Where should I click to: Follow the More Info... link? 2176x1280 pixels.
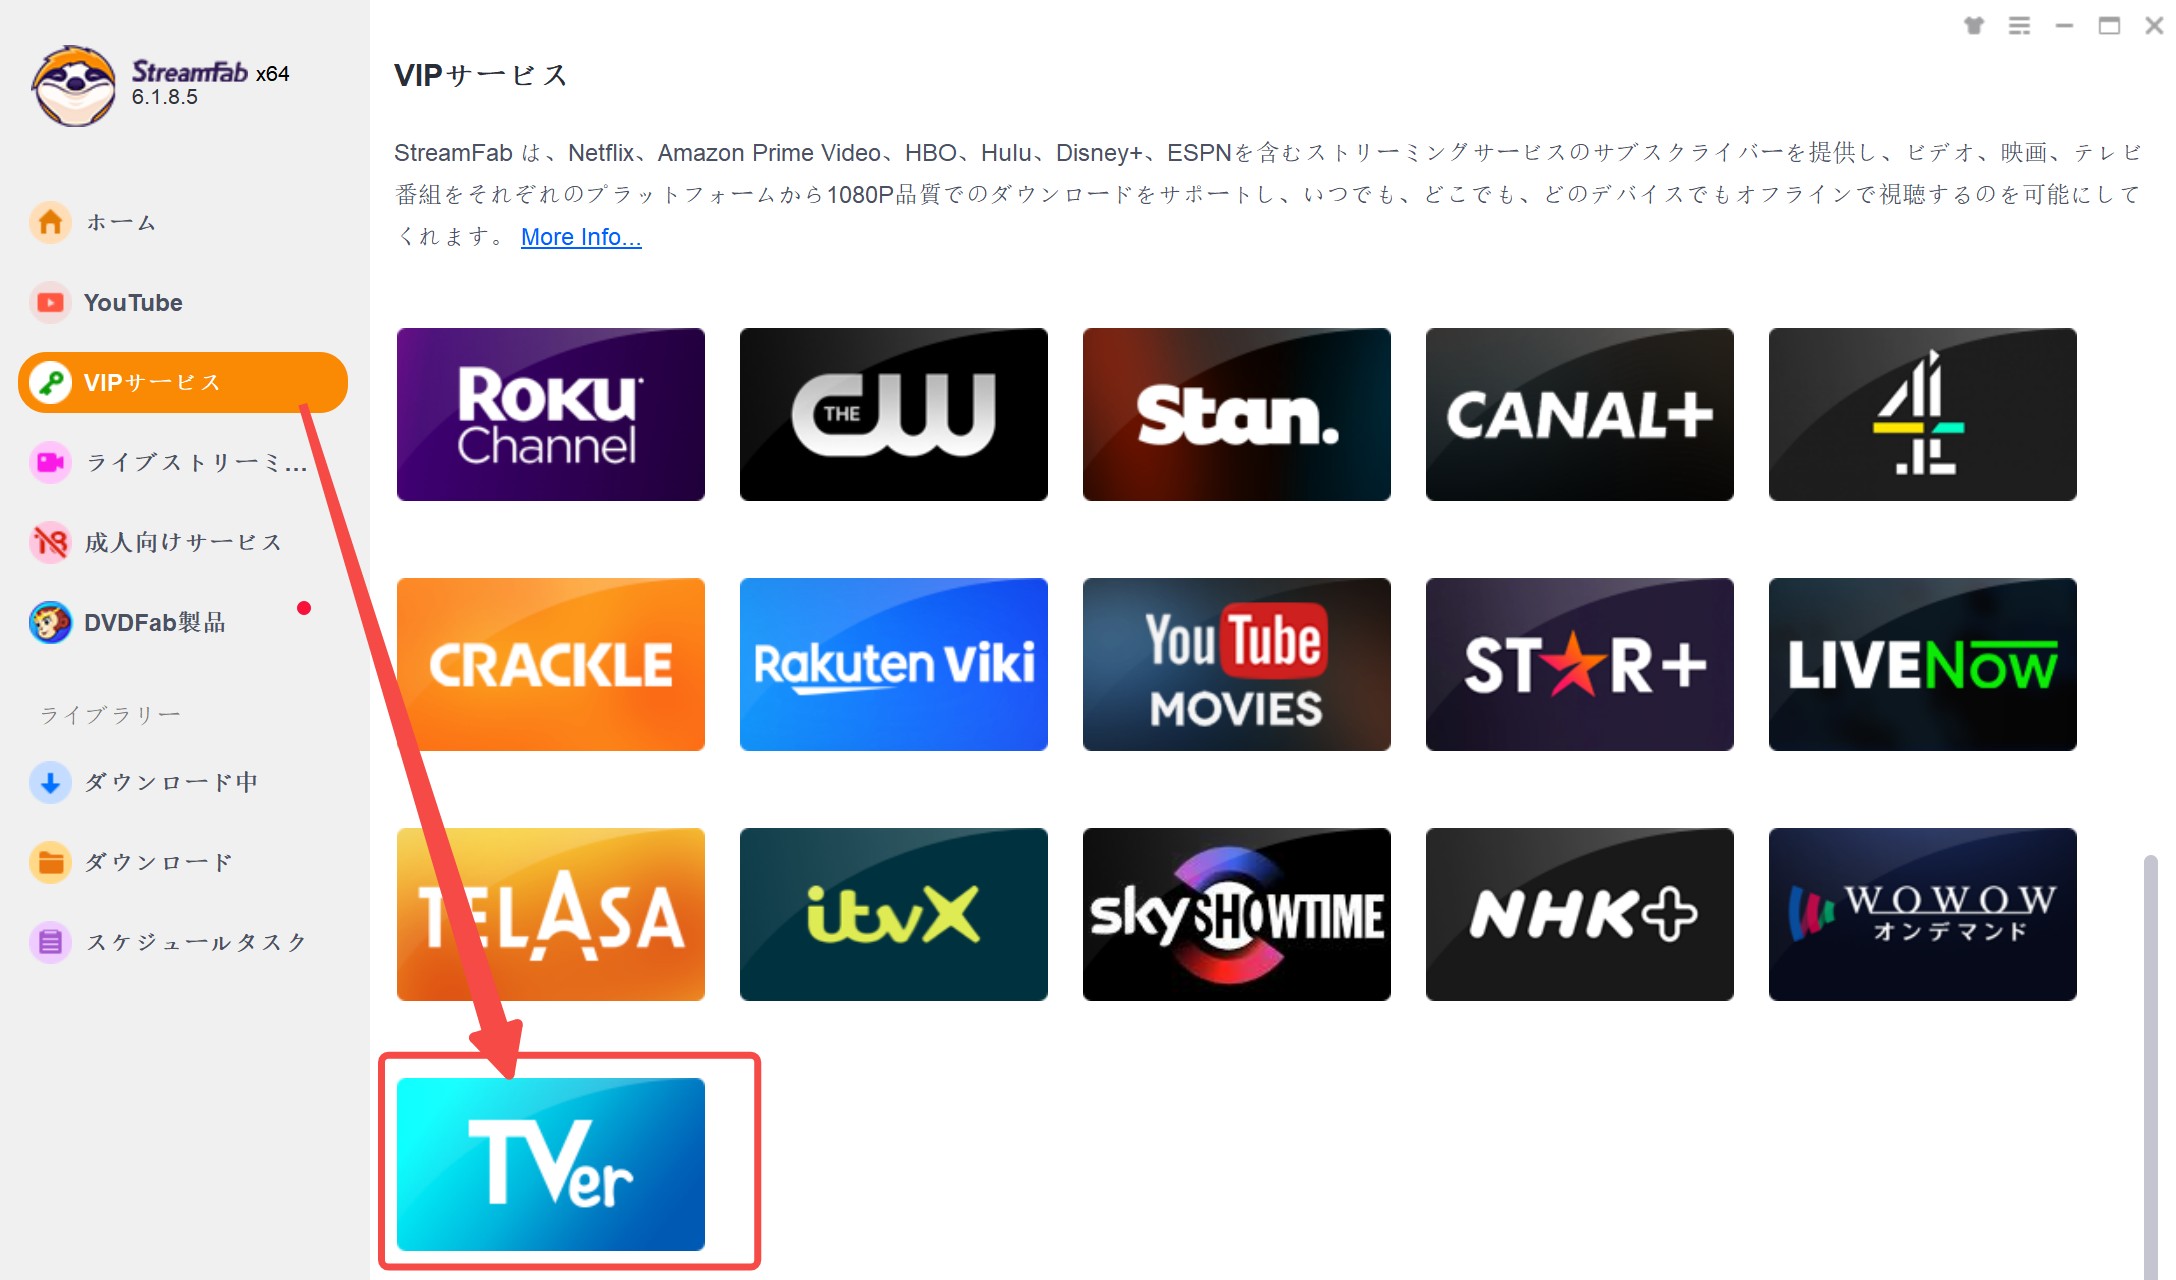point(581,237)
